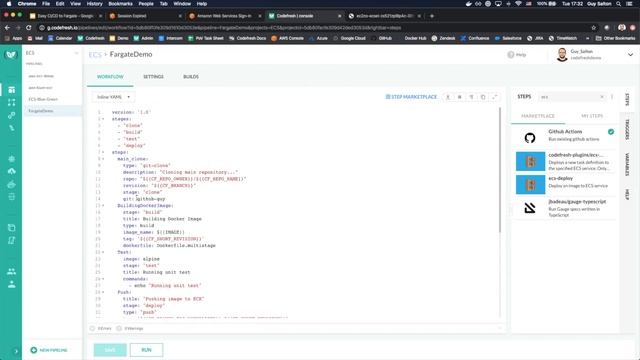Viewport: 640px width, 360px height.
Task: Select the FargateDemo pipeline in list
Action: [x=52, y=111]
